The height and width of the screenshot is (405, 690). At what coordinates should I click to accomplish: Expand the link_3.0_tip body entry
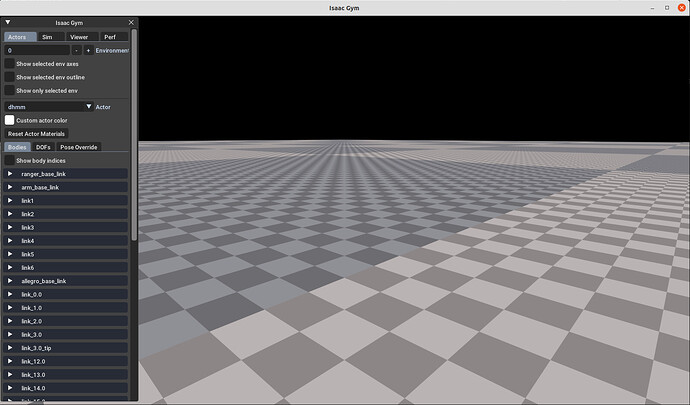(66, 348)
